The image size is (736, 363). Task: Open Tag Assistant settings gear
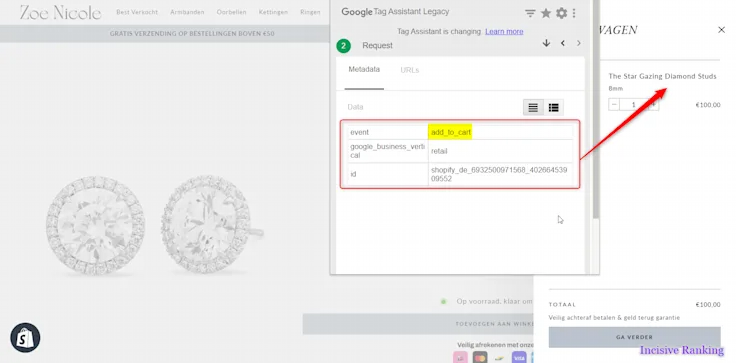(x=561, y=13)
